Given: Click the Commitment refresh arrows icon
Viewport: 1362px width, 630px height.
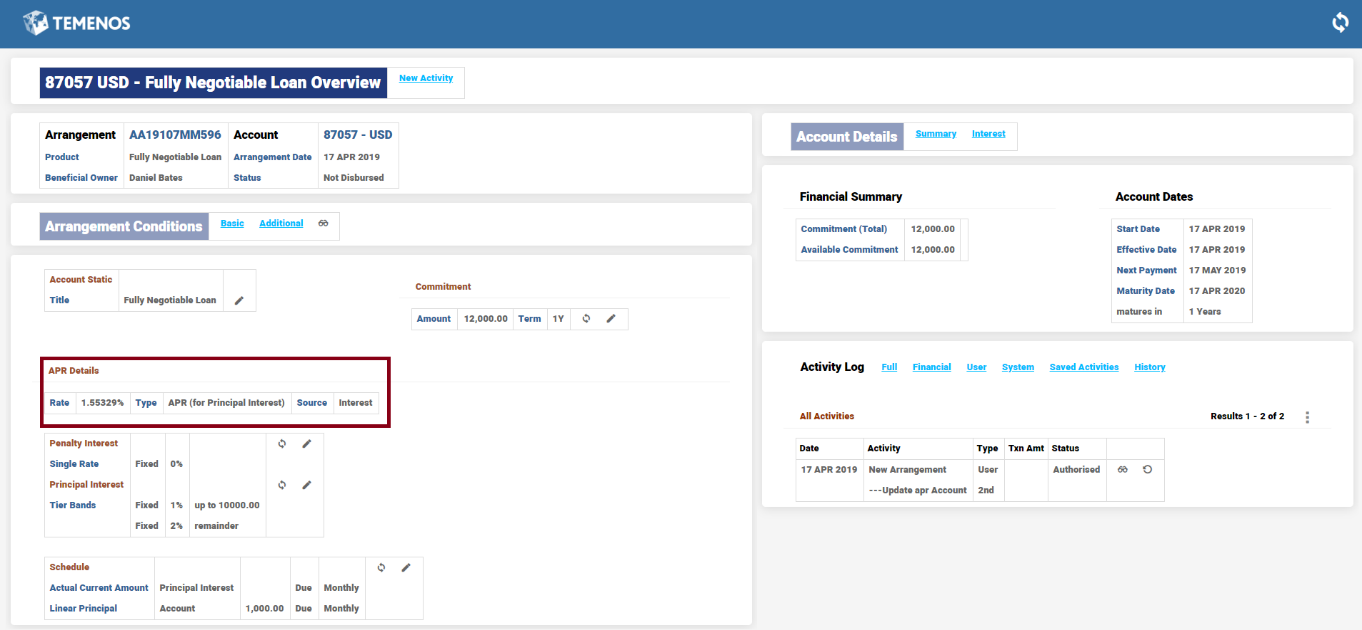Looking at the screenshot, I should click(586, 319).
